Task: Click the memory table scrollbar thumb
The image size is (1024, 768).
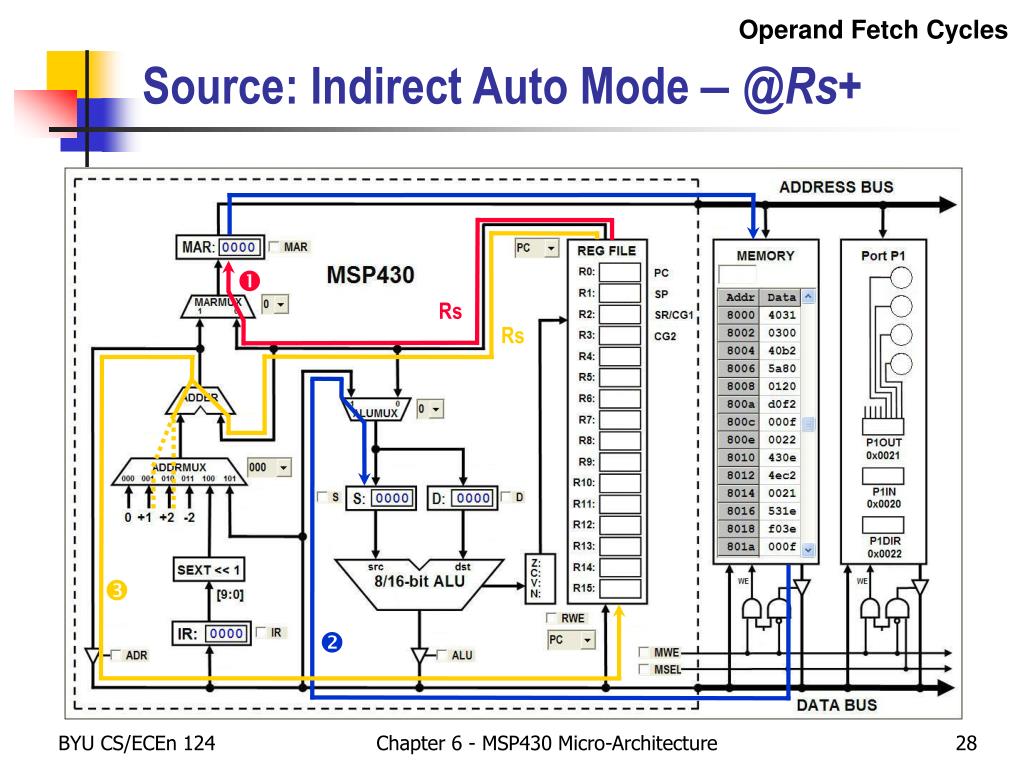Action: point(808,424)
